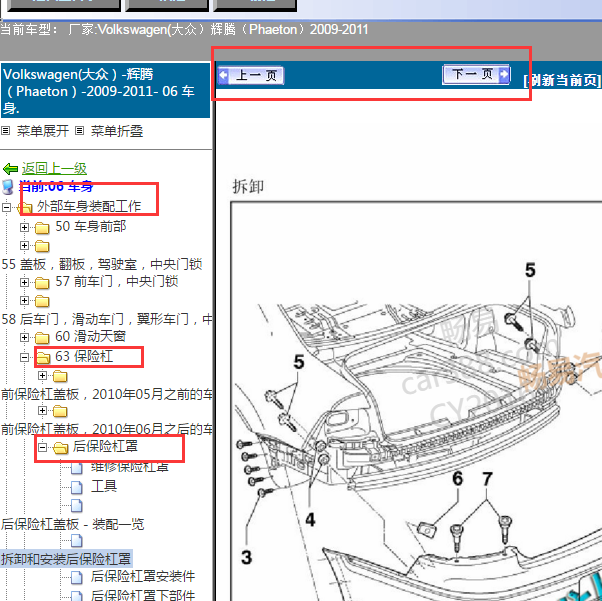Expand the 55 盖板，翻板 node
The height and width of the screenshot is (601, 602).
point(25,245)
